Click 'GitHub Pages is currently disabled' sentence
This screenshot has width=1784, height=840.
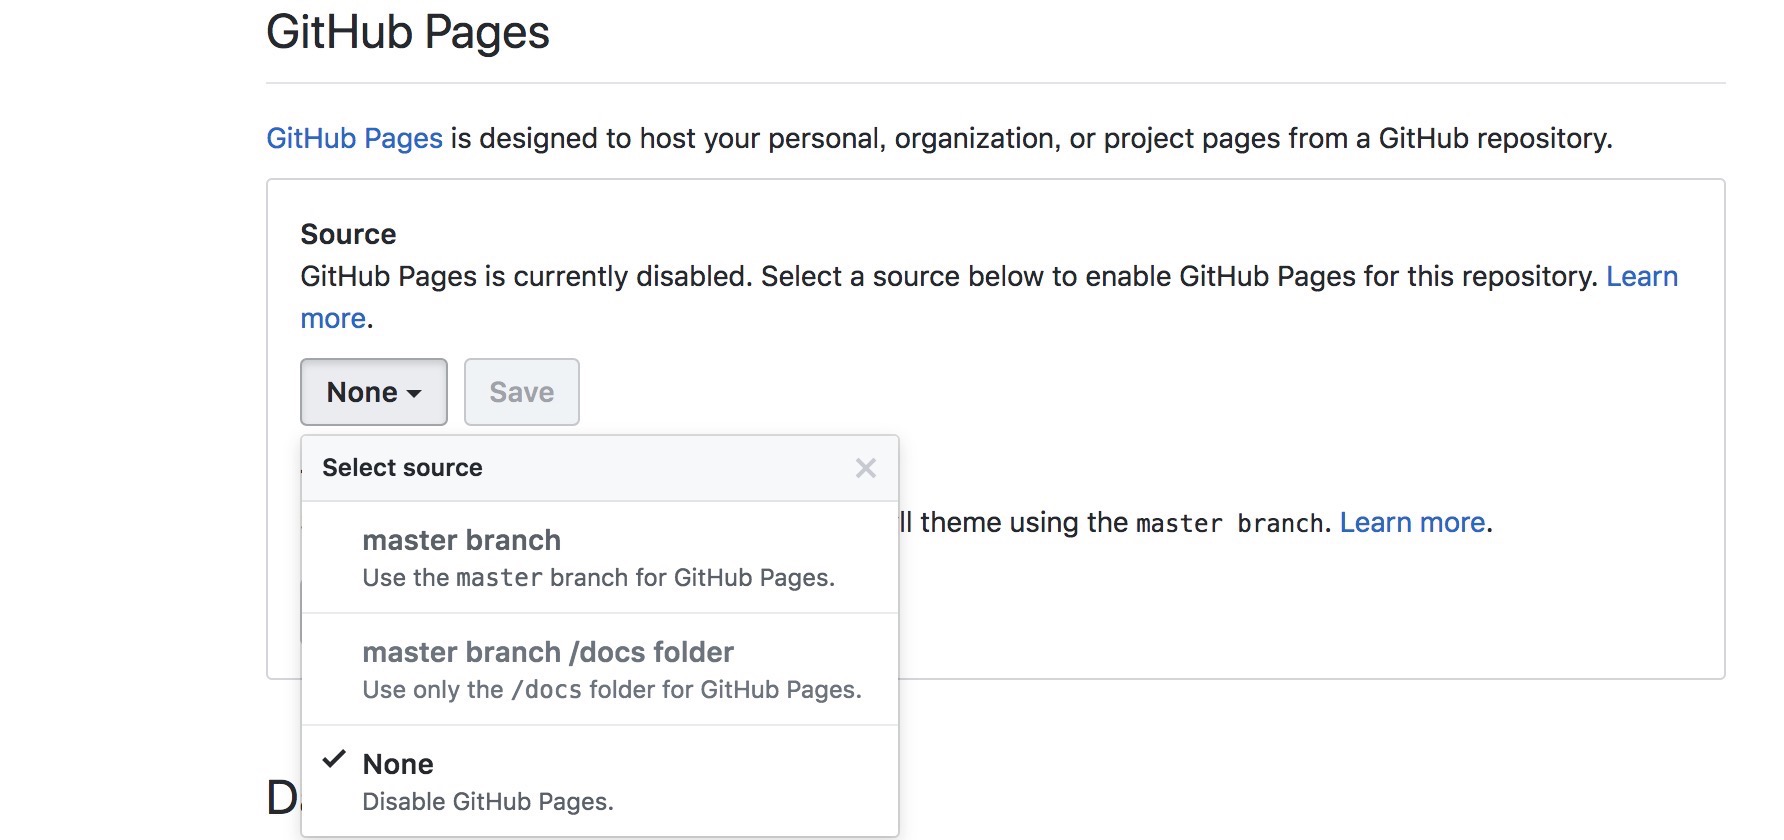pos(526,277)
